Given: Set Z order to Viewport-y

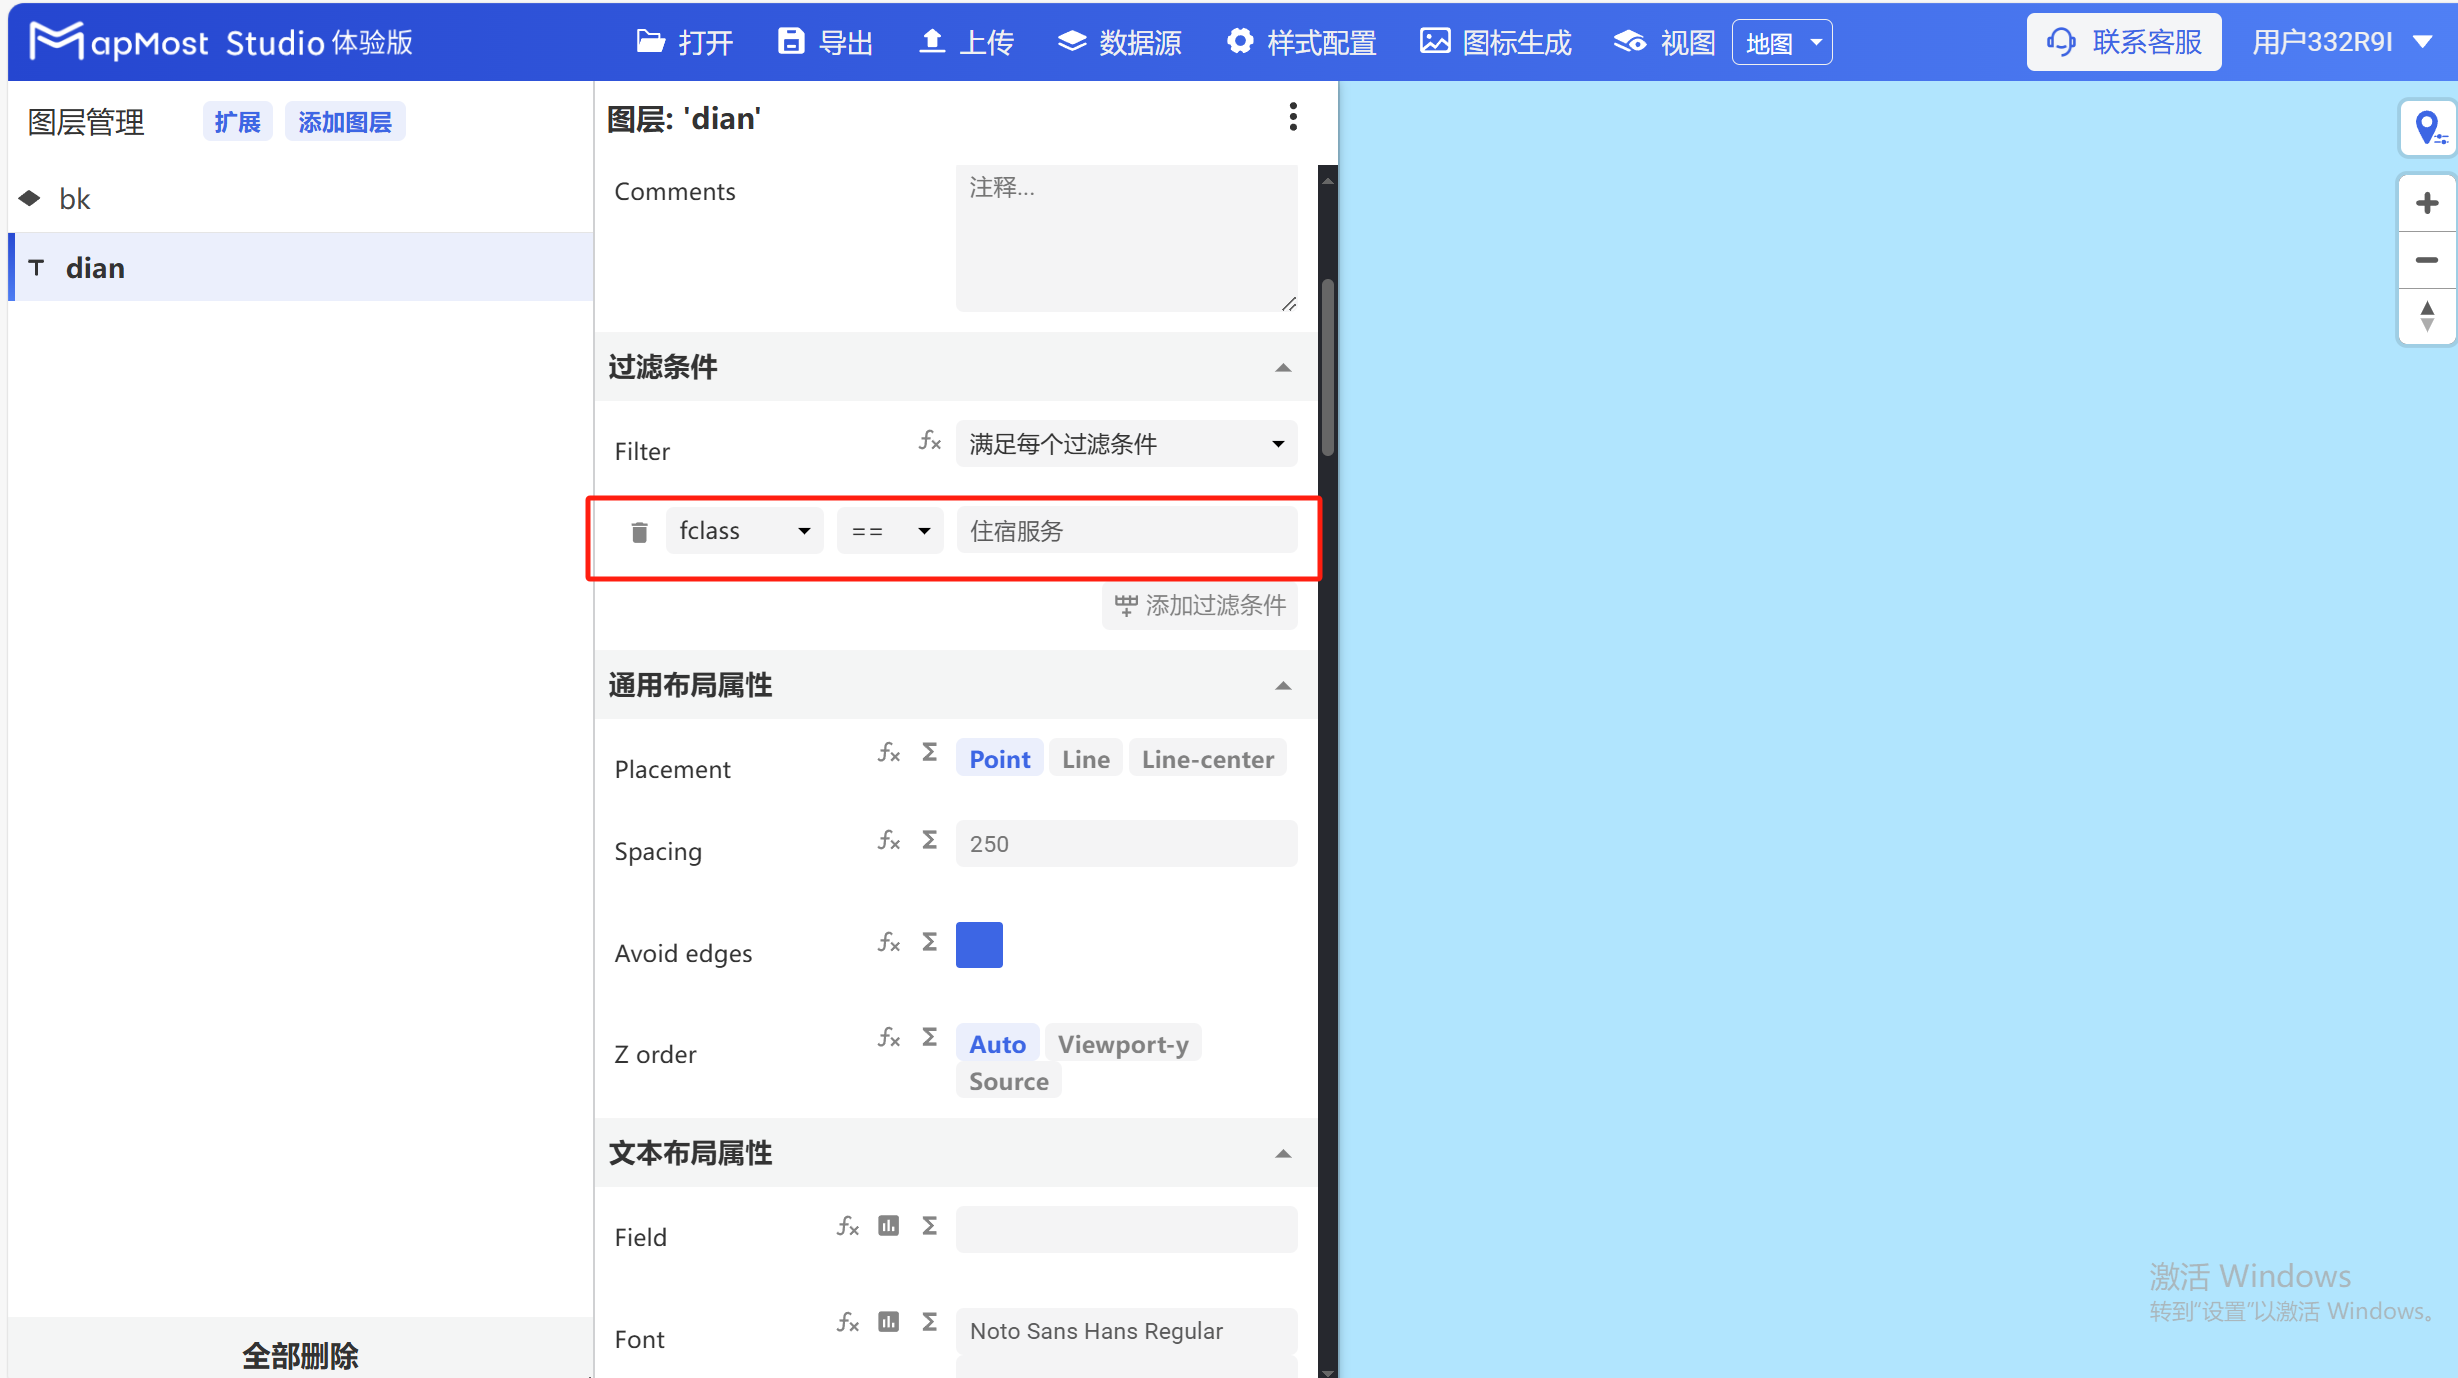Looking at the screenshot, I should pos(1123,1043).
